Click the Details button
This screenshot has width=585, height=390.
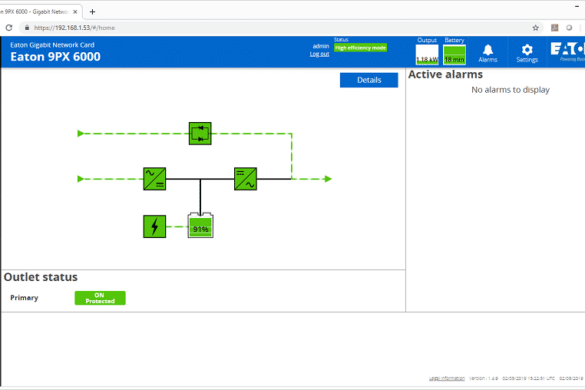pos(369,80)
